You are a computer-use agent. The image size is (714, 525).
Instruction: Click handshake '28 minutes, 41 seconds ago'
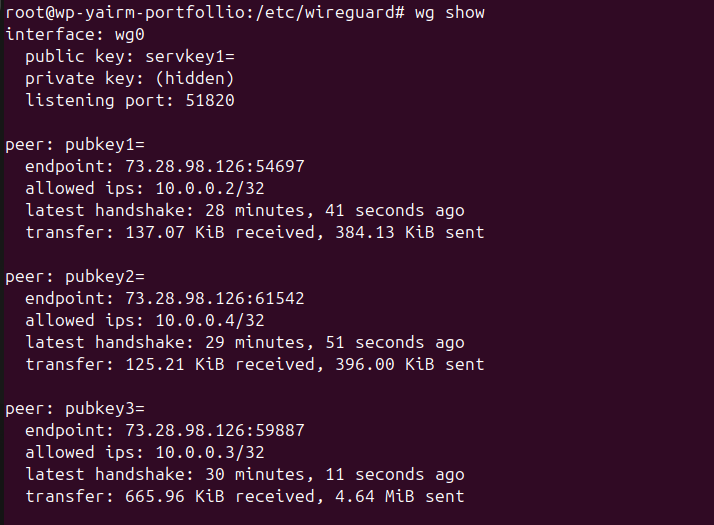coord(335,210)
